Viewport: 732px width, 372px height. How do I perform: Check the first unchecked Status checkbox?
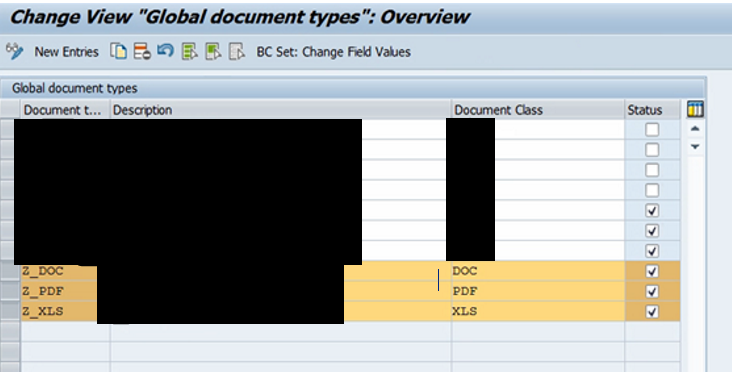pos(652,130)
